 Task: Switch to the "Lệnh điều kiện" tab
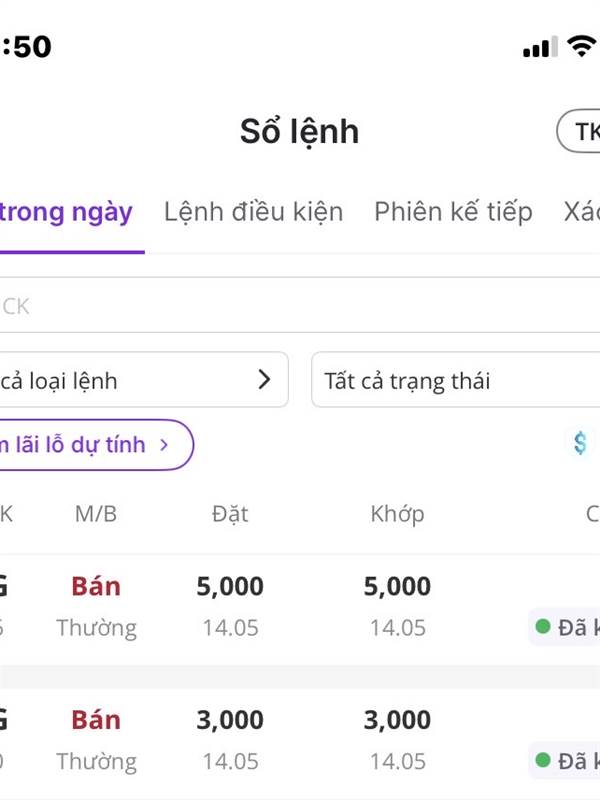pos(253,212)
